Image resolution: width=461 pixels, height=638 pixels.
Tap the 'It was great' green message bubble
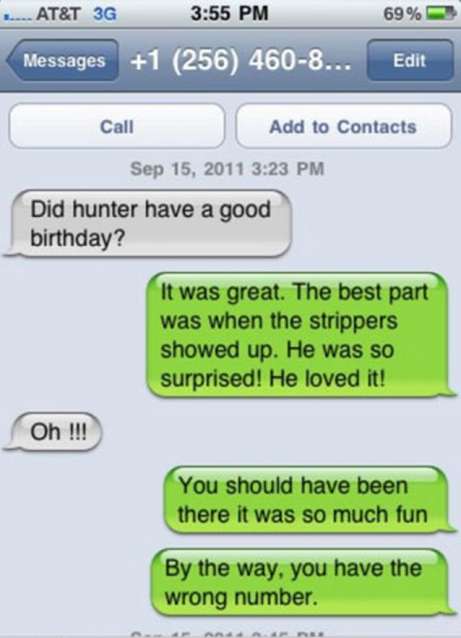point(300,335)
